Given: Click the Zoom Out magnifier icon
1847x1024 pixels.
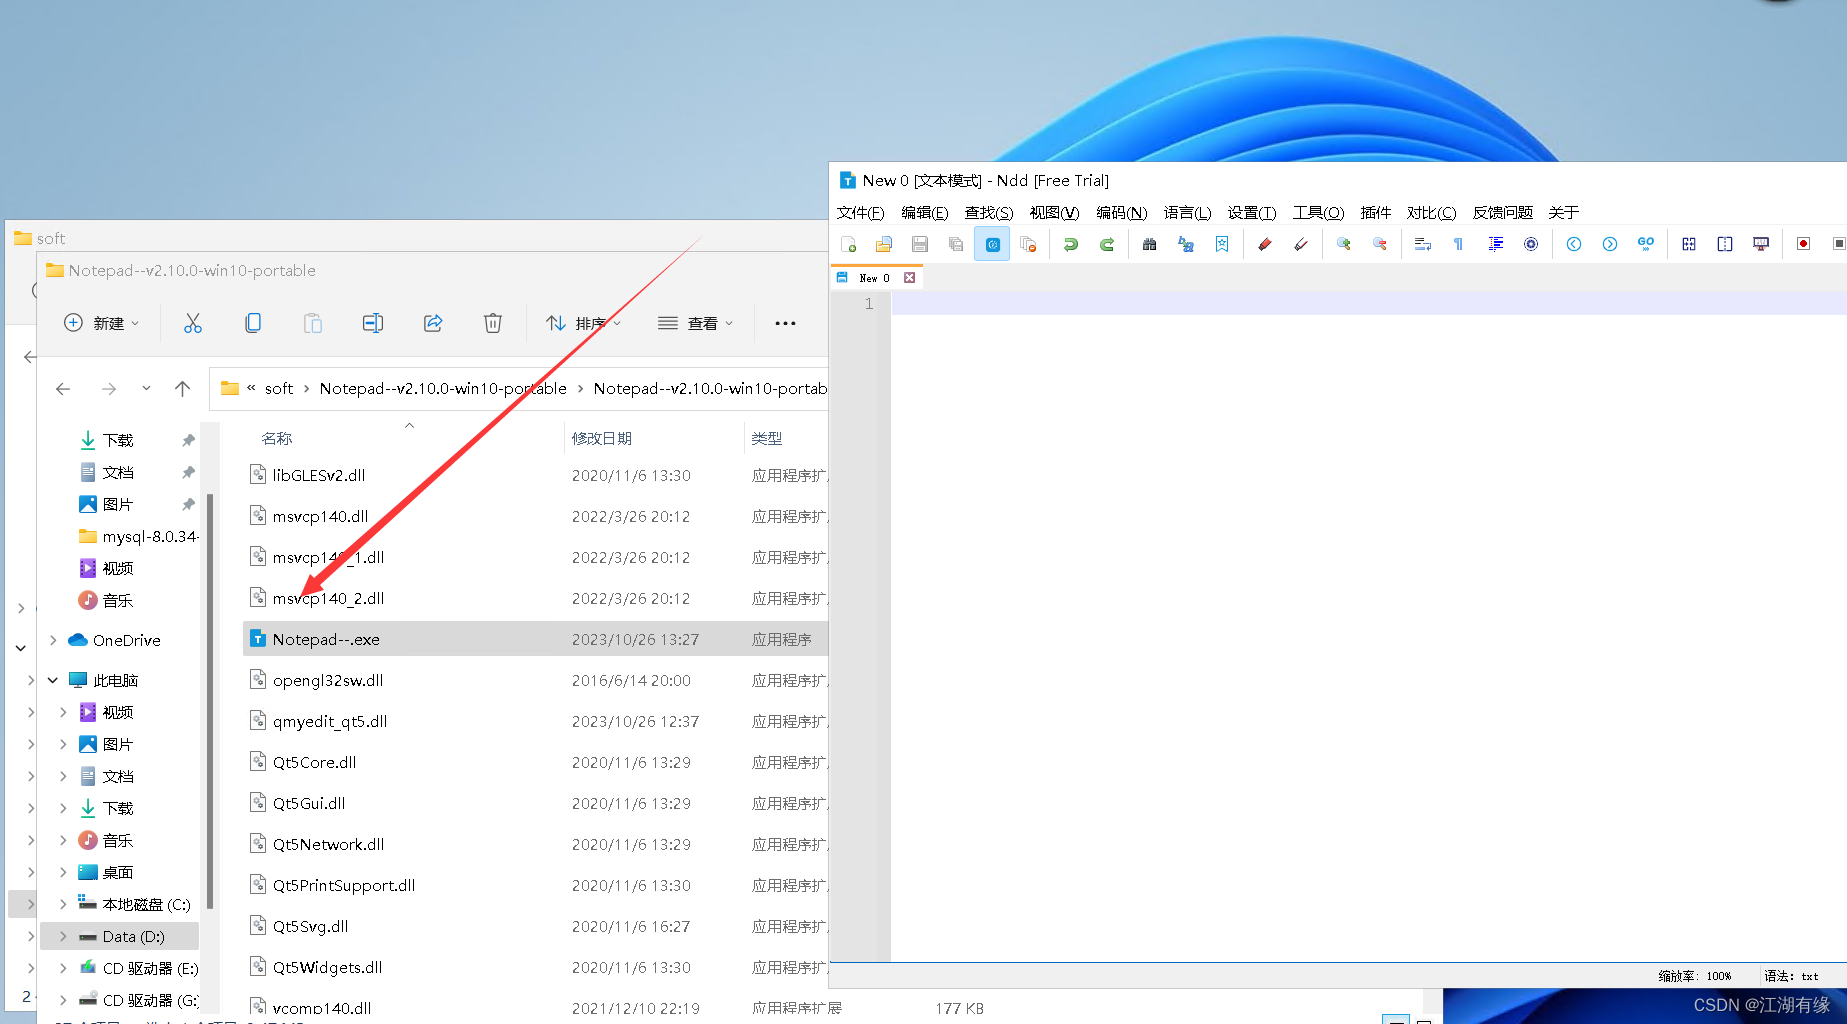Looking at the screenshot, I should tap(1380, 244).
